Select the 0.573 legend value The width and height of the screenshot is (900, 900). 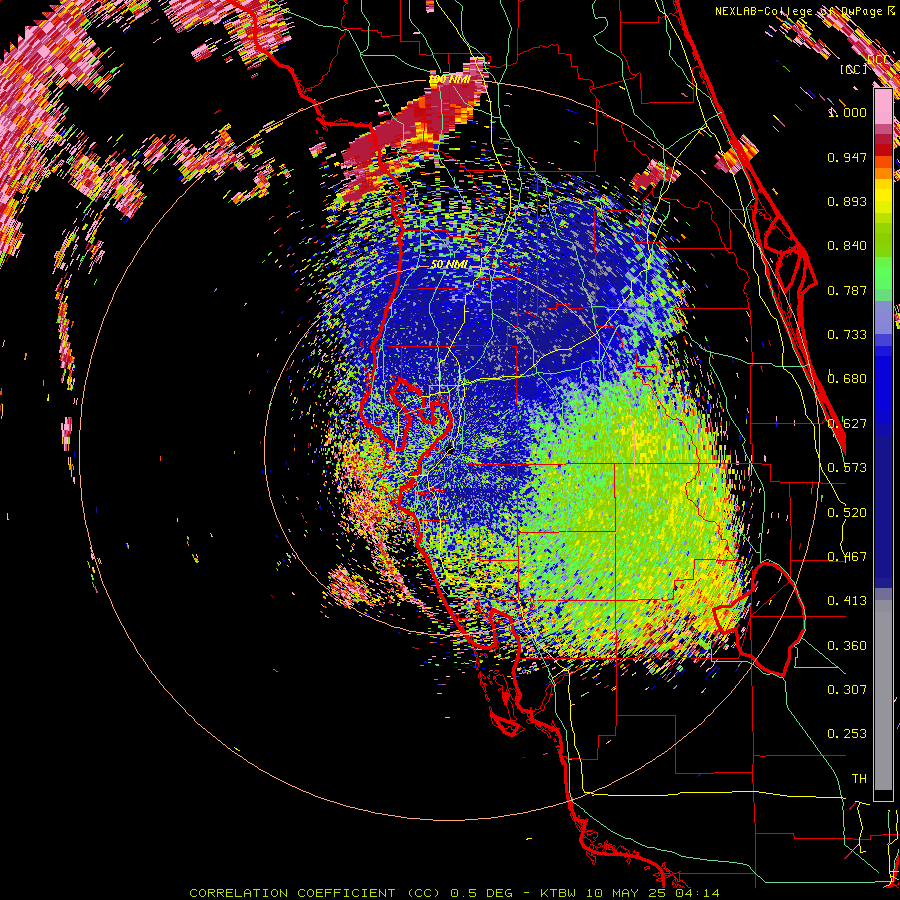pyautogui.click(x=847, y=468)
